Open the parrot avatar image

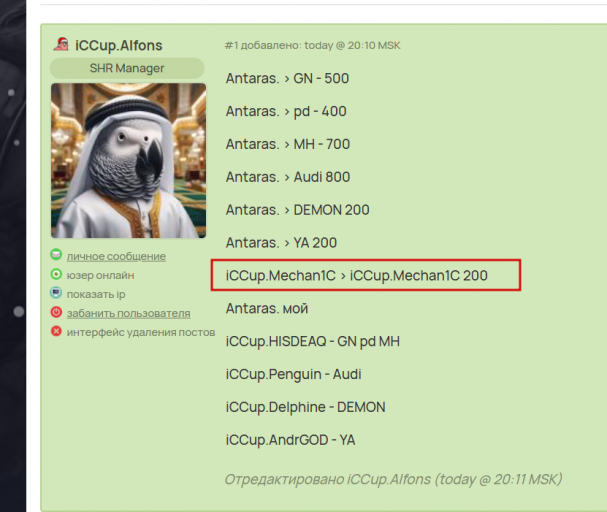[x=129, y=160]
